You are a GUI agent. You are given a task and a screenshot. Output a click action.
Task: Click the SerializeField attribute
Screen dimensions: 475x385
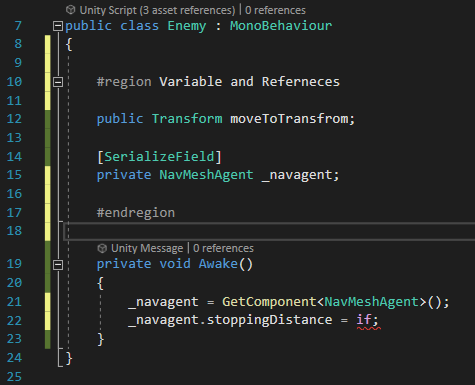click(159, 157)
